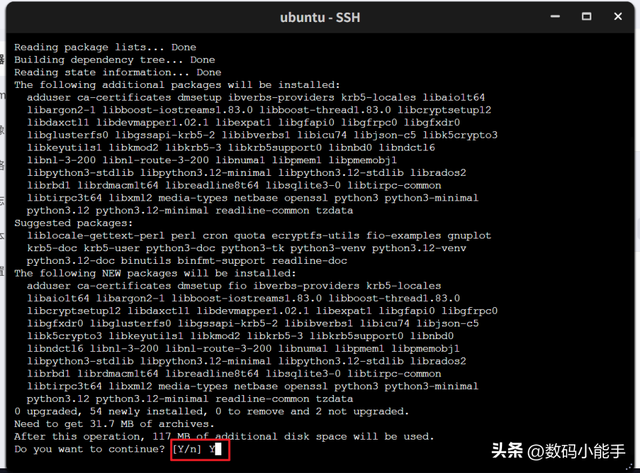This screenshot has height=473, width=640.
Task: Click 'Need to get 31.7 MB of archives.' line
Action: [115, 424]
